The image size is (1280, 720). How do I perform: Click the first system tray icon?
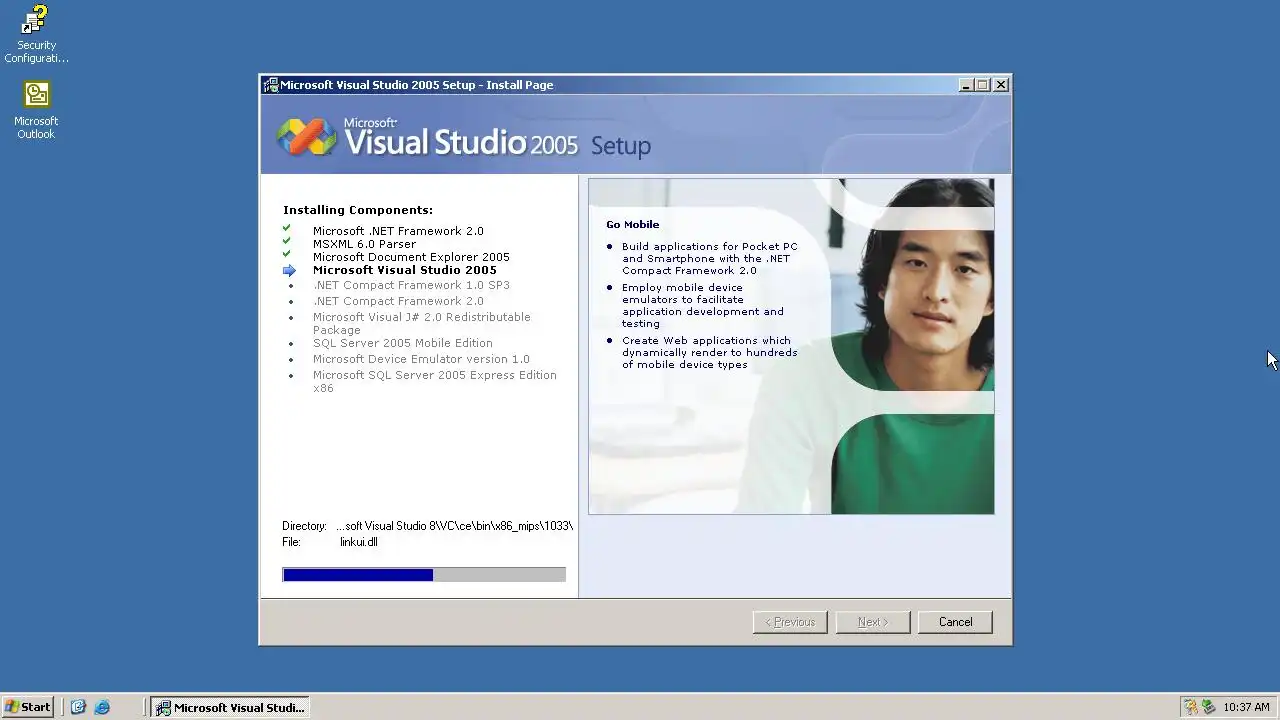(1190, 707)
